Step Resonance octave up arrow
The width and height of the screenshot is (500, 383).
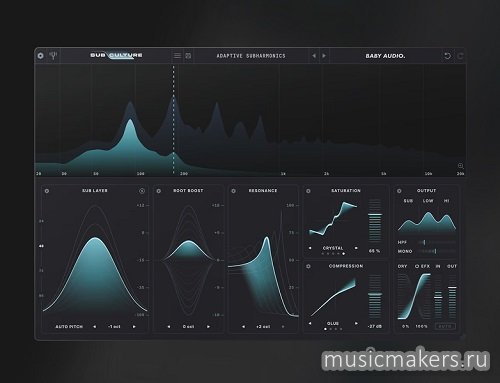click(x=283, y=327)
